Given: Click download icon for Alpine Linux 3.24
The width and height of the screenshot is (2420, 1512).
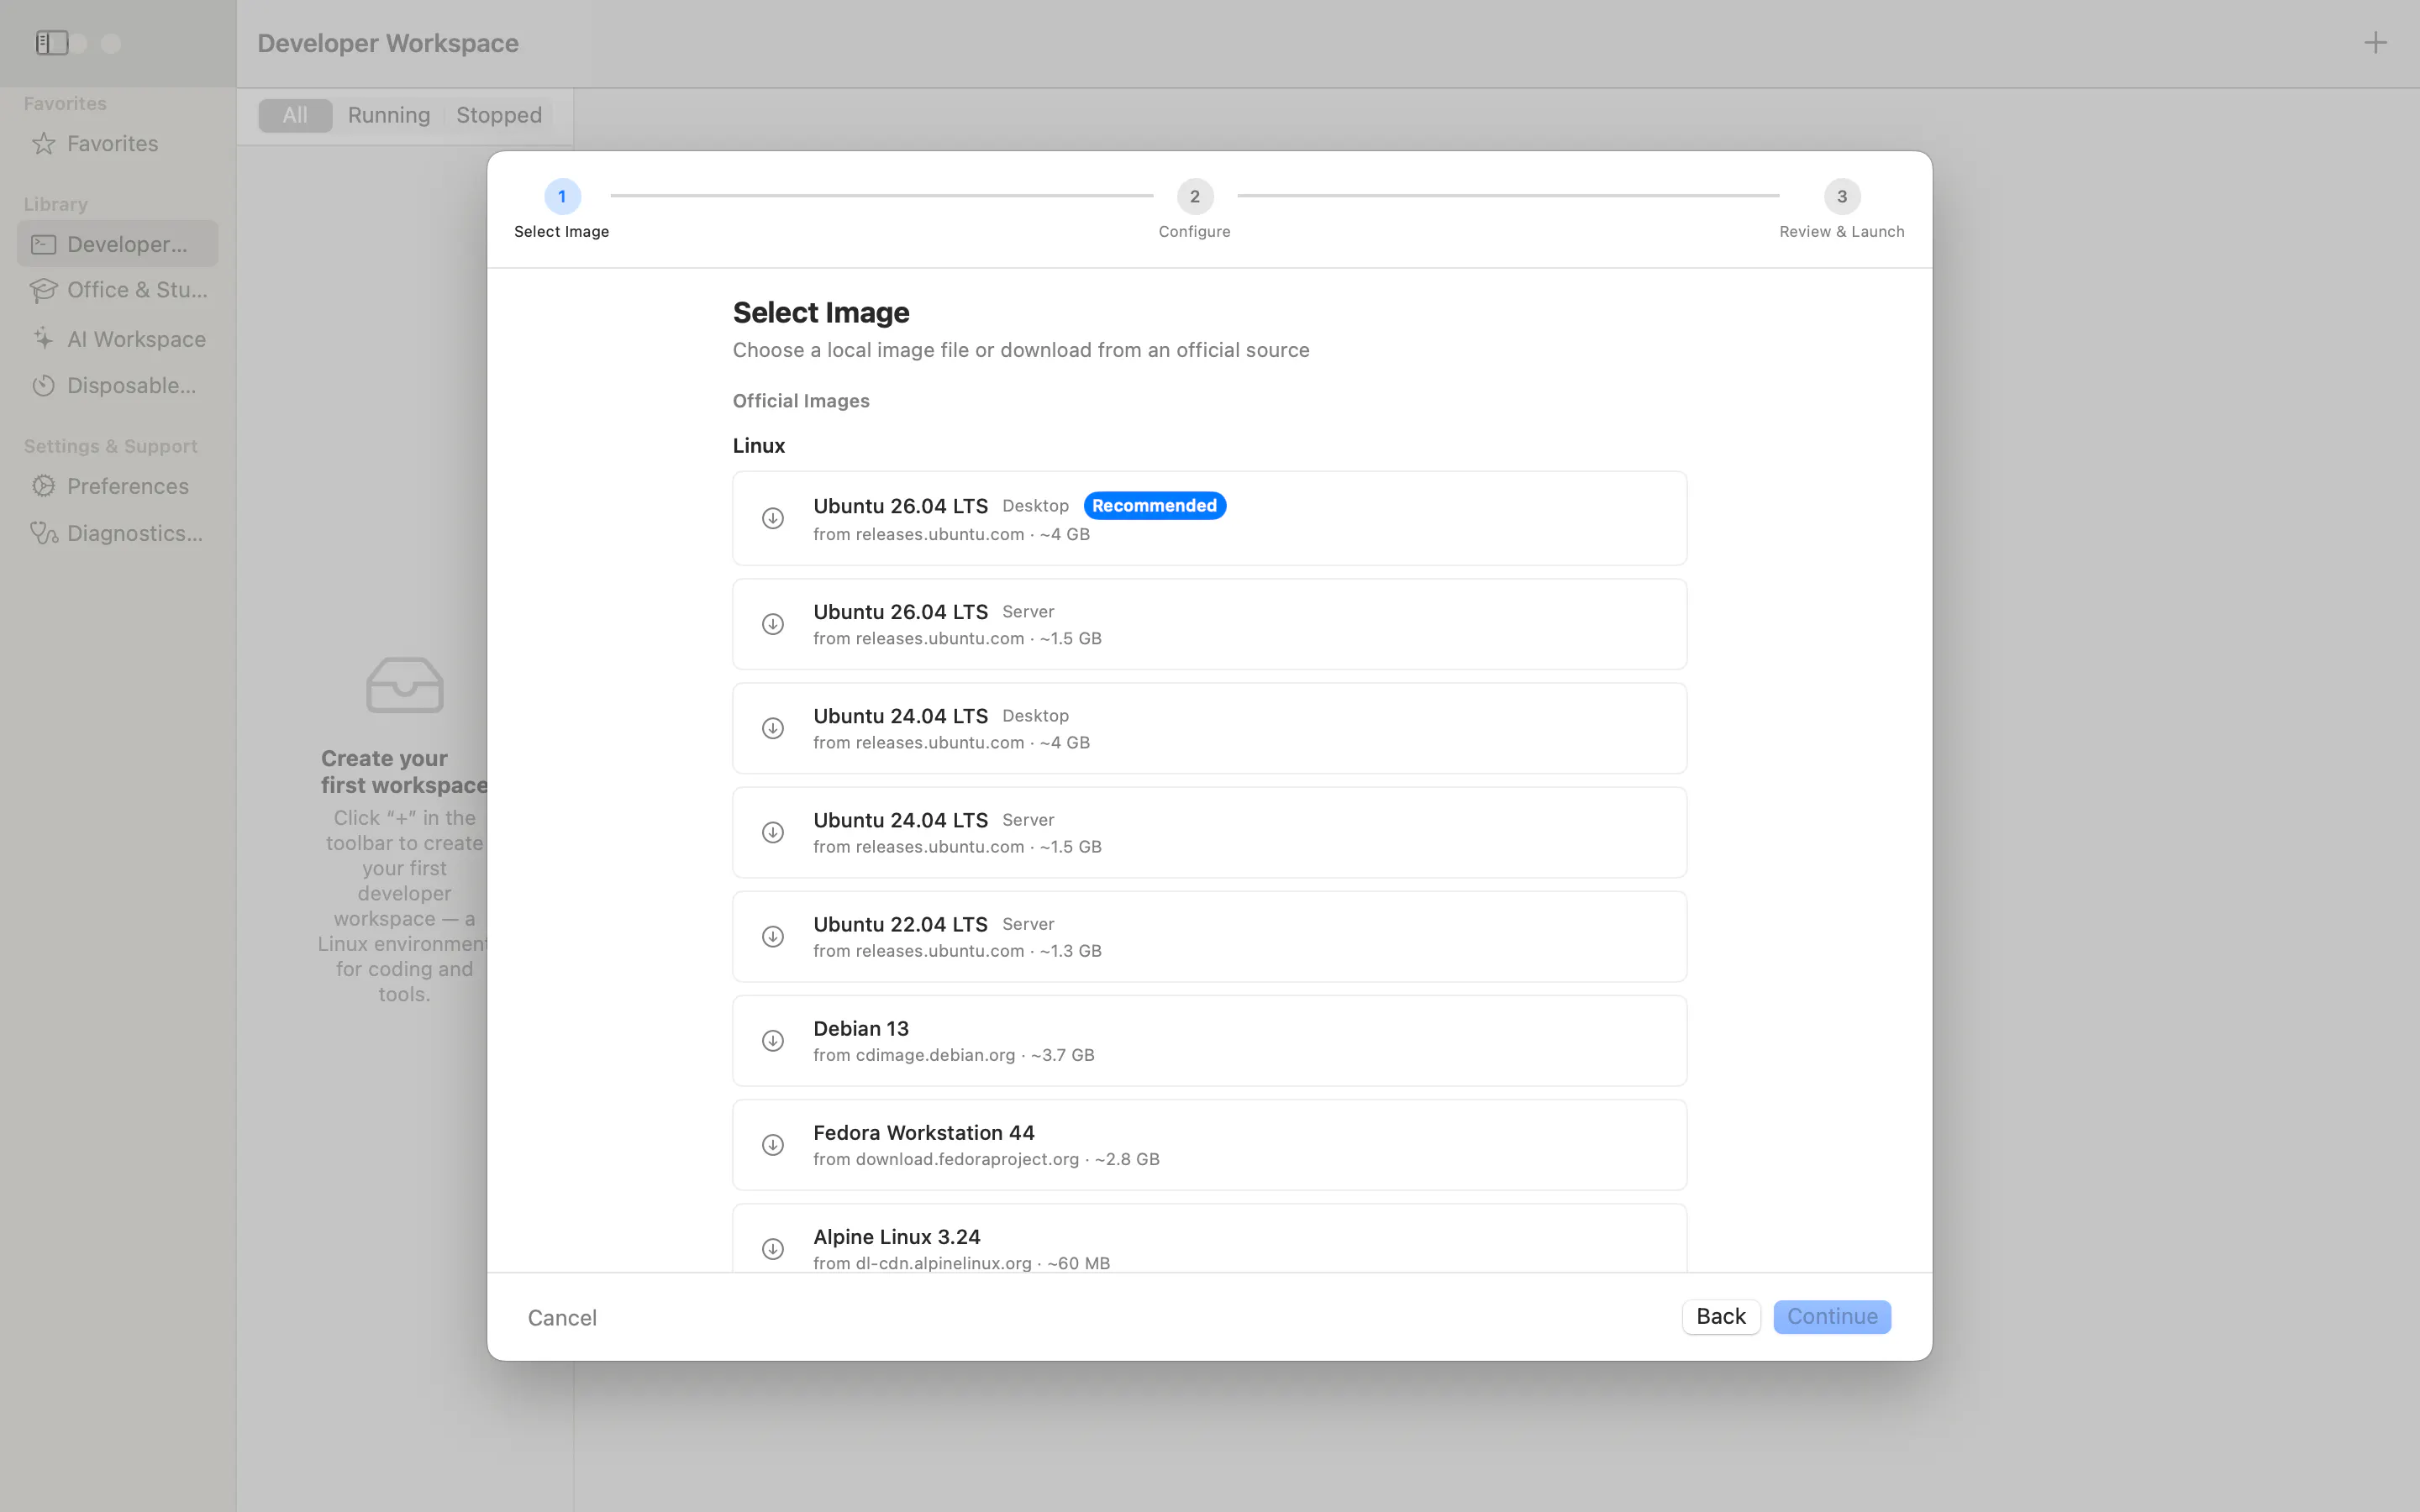Looking at the screenshot, I should 773,1249.
